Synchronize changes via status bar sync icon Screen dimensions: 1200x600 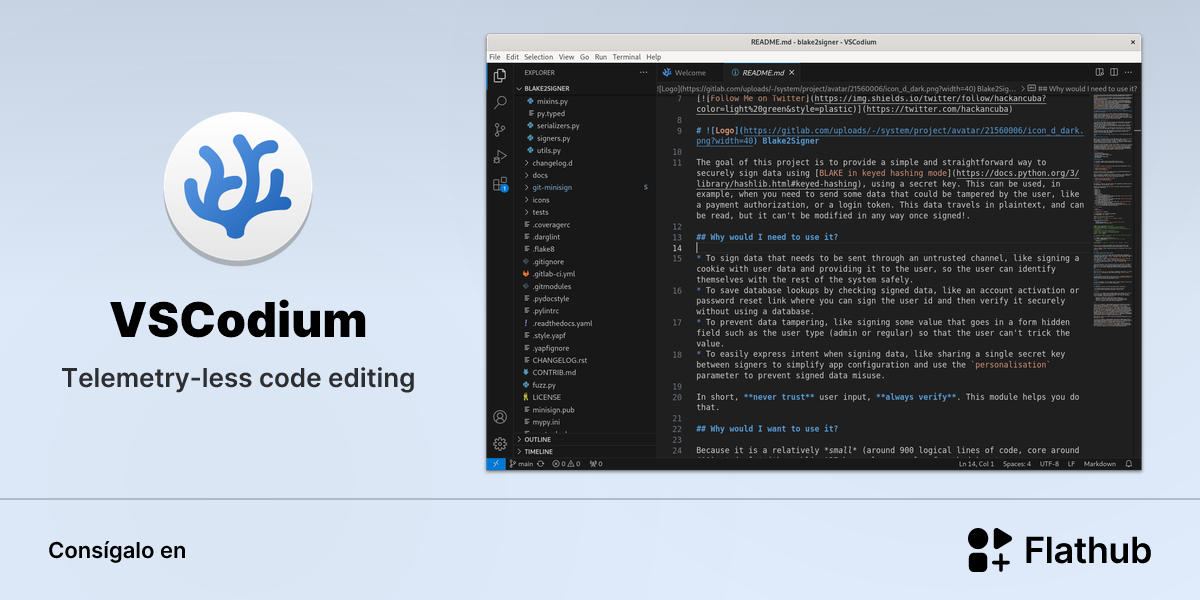[541, 464]
